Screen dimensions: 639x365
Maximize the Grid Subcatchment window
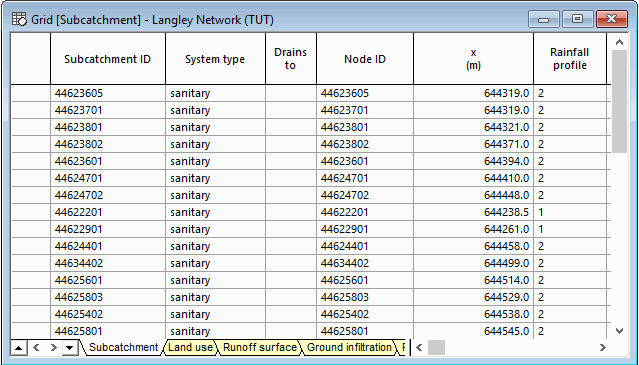point(577,19)
